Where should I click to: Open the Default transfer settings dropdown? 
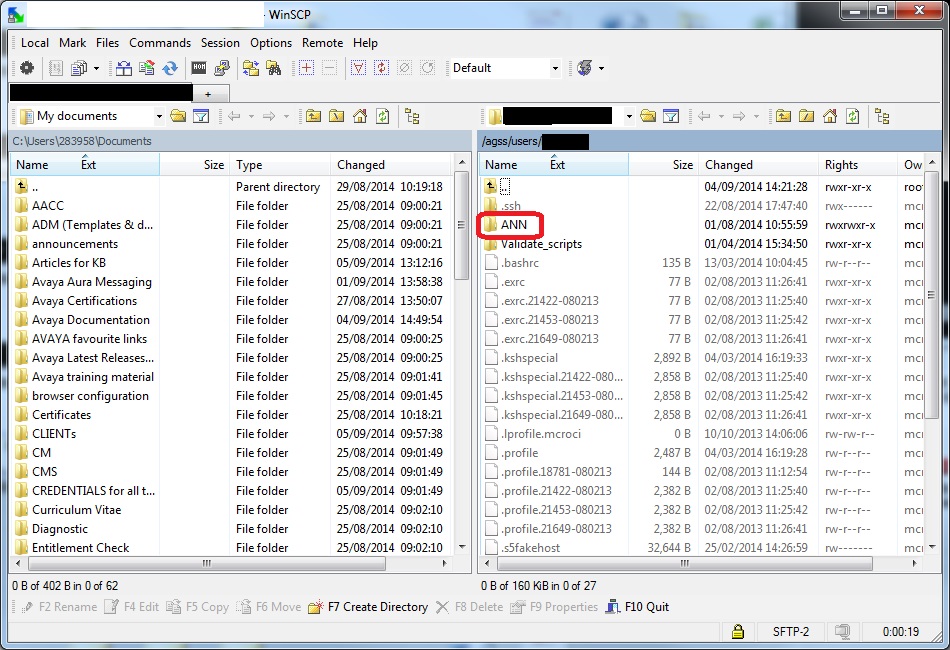[x=555, y=68]
